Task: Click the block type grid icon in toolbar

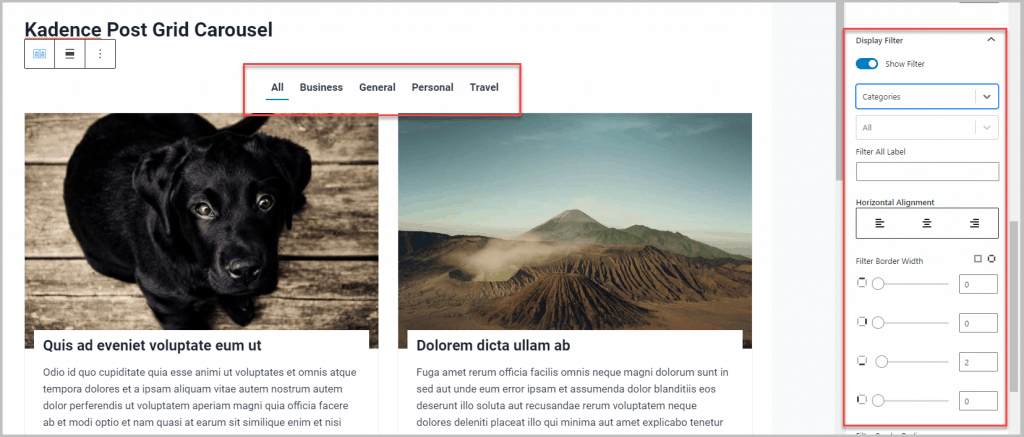Action: pyautogui.click(x=40, y=54)
